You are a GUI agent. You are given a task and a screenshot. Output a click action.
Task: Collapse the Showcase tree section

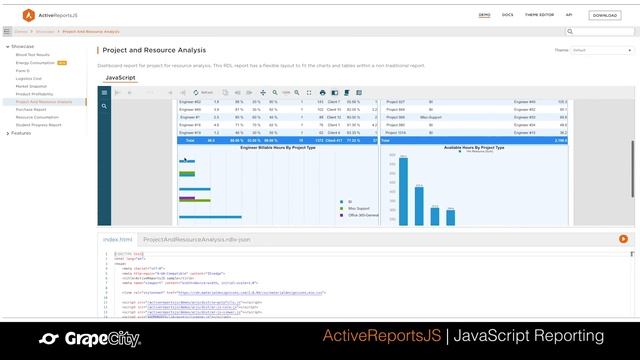(7, 47)
